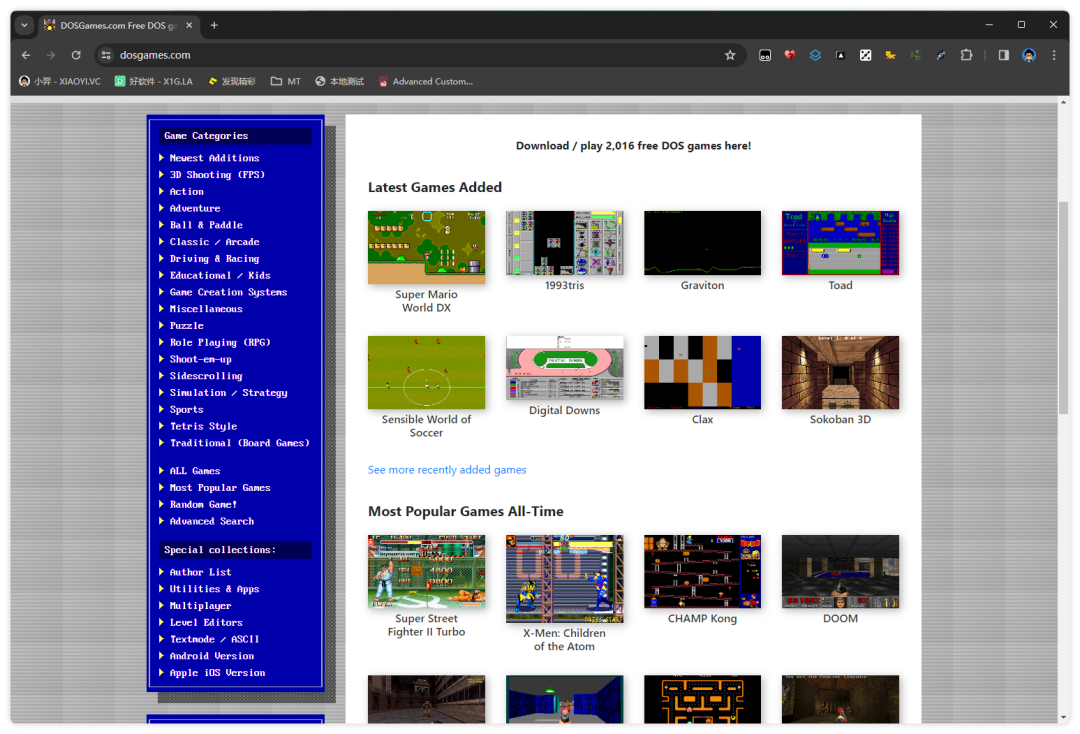Expand the tab search dropdown arrow
Viewport: 1080px width, 734px height.
(25, 25)
